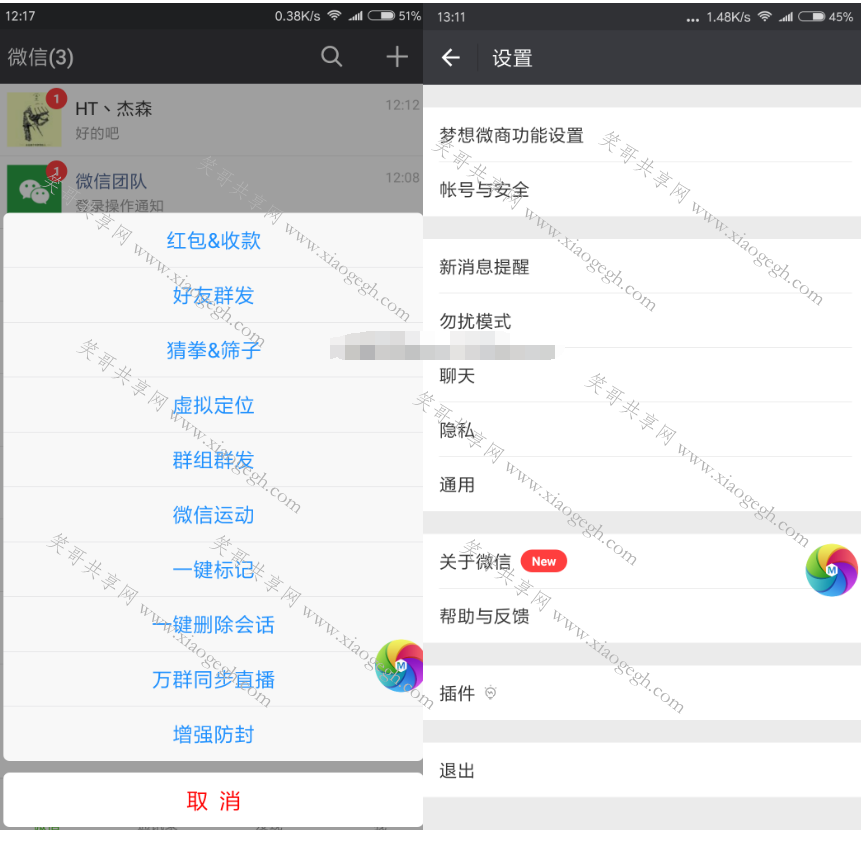
Task: Tap the signal strength icon in left status bar
Action: pyautogui.click(x=355, y=15)
